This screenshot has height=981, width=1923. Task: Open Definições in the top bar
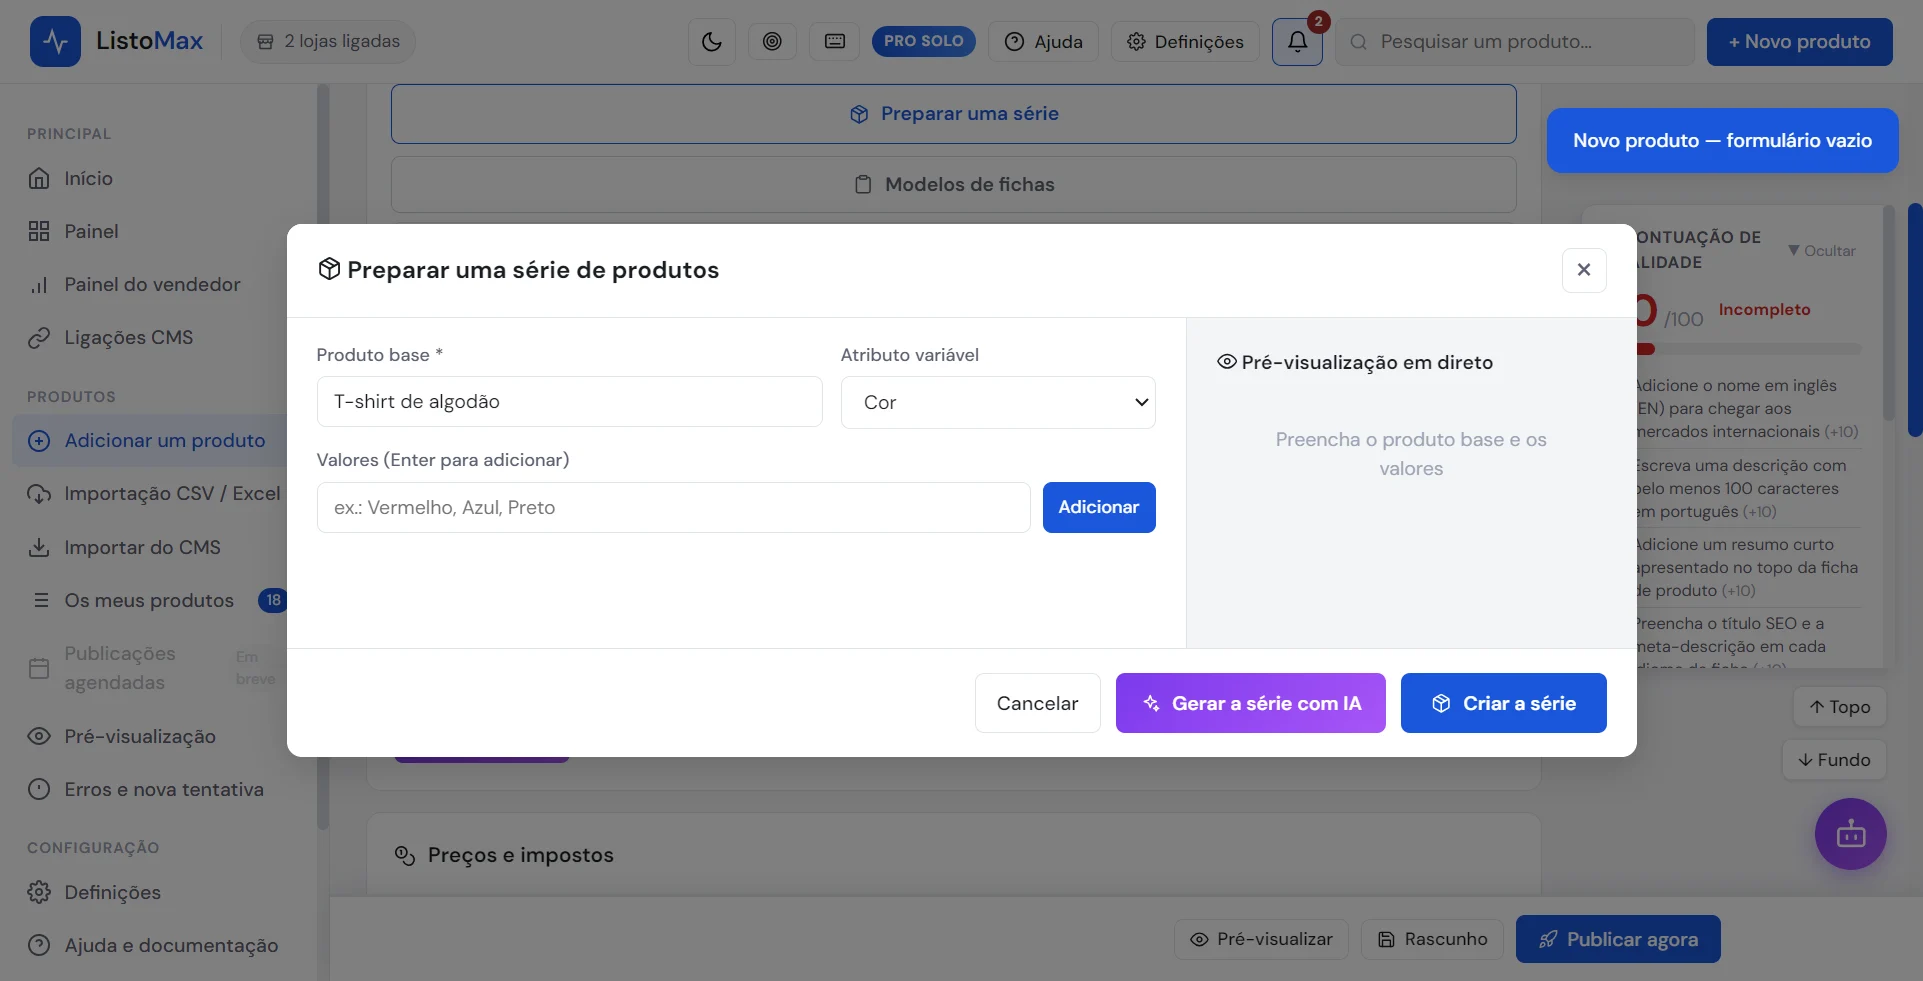[1185, 42]
